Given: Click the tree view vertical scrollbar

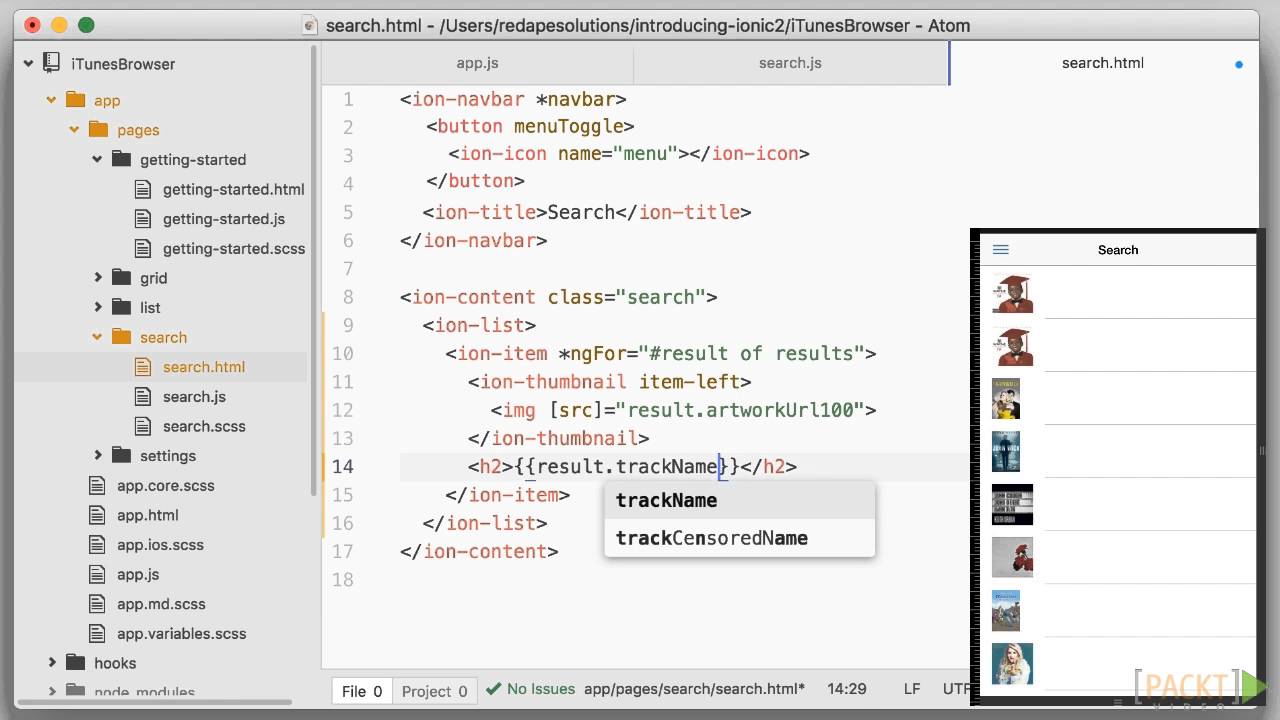Looking at the screenshot, I should [315, 270].
